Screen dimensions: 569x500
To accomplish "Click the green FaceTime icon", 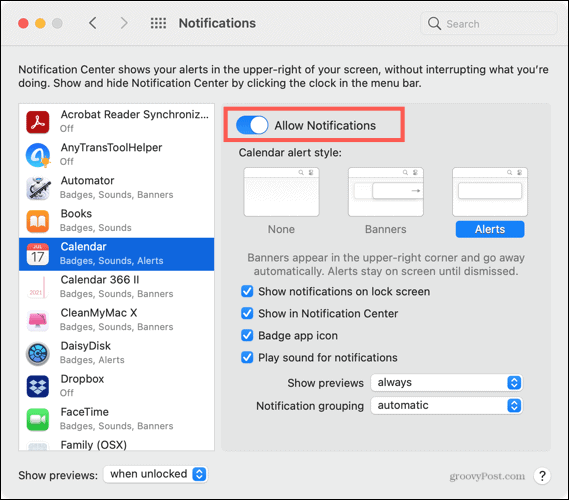I will pos(37,419).
